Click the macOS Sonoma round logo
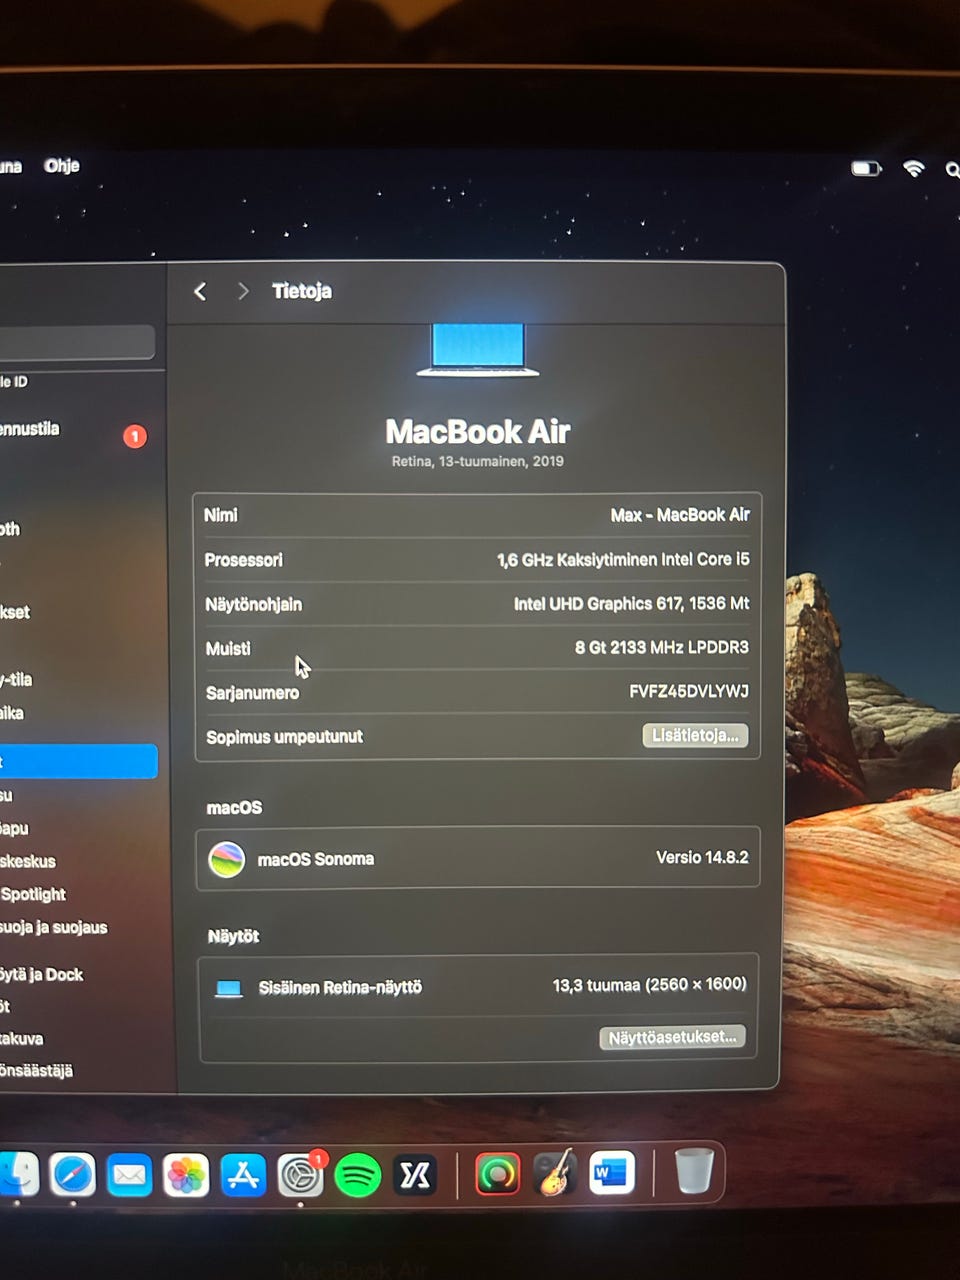This screenshot has height=1280, width=960. point(227,859)
